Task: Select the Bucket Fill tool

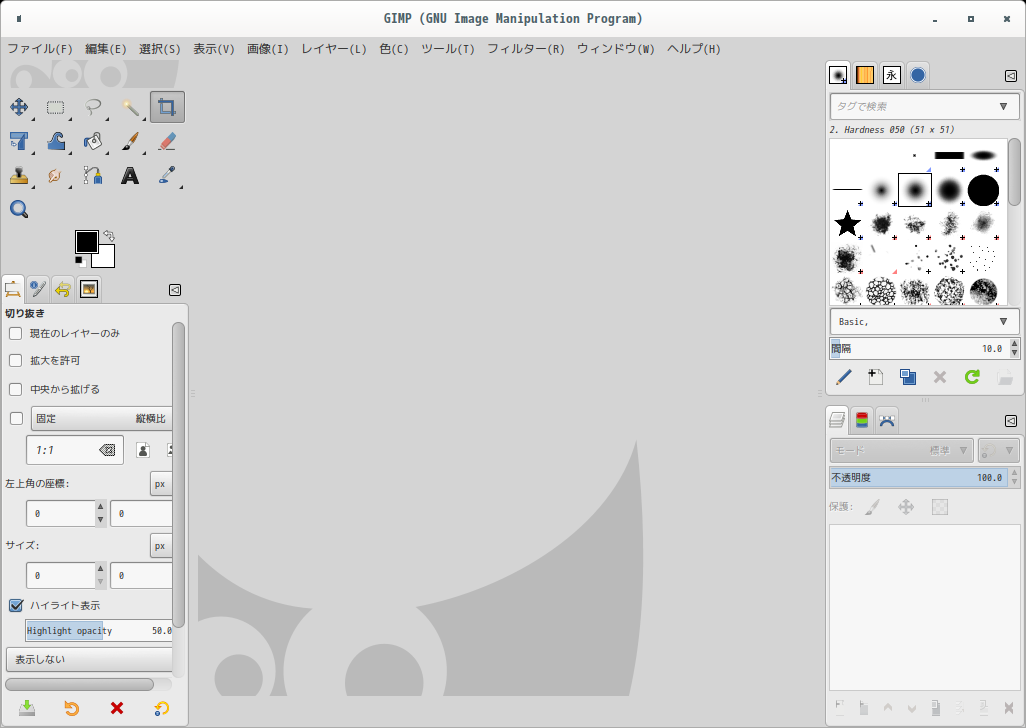Action: pyautogui.click(x=93, y=141)
